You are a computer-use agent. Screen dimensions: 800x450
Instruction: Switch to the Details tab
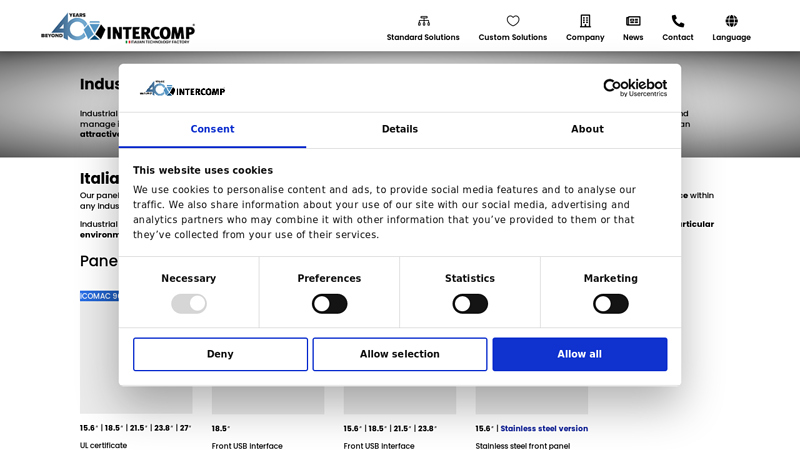coord(400,129)
